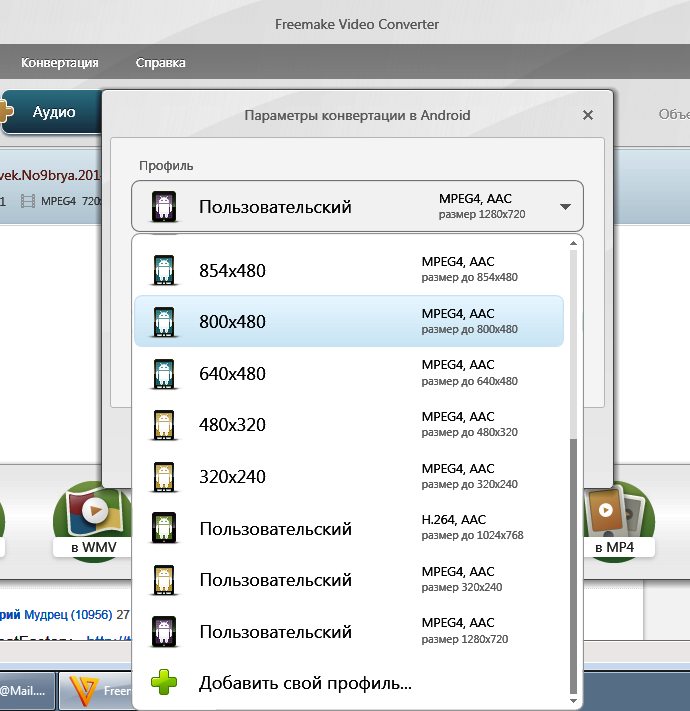Pick the 480x320 profile
Viewport: 690px width, 711px height.
[x=349, y=425]
